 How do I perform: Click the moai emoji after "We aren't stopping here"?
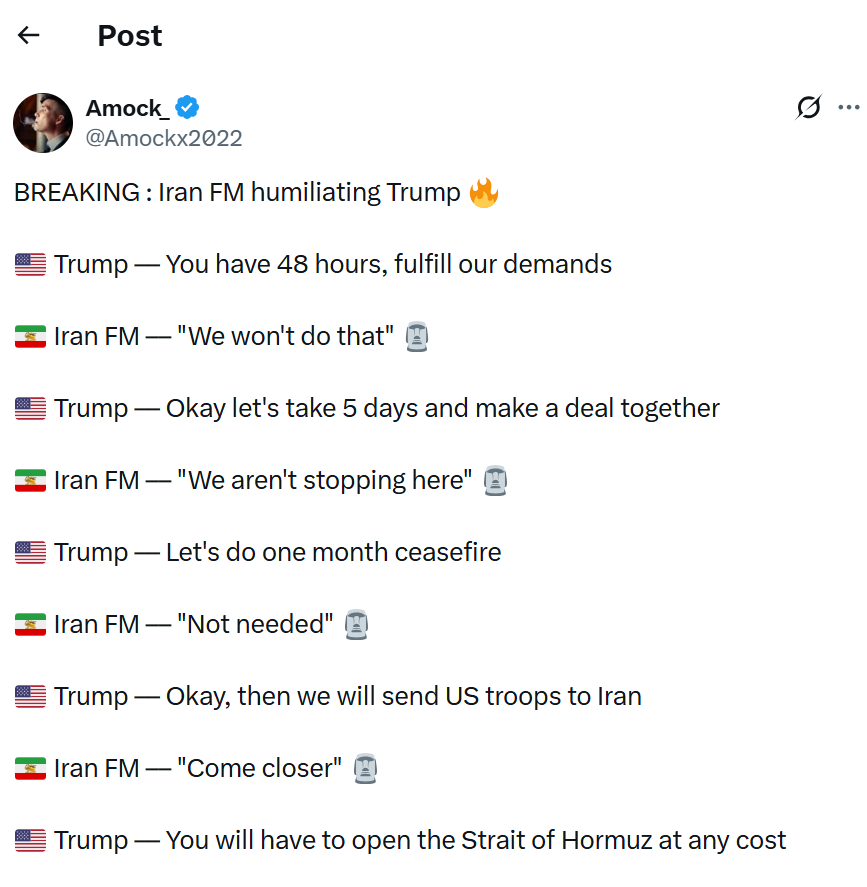point(495,481)
